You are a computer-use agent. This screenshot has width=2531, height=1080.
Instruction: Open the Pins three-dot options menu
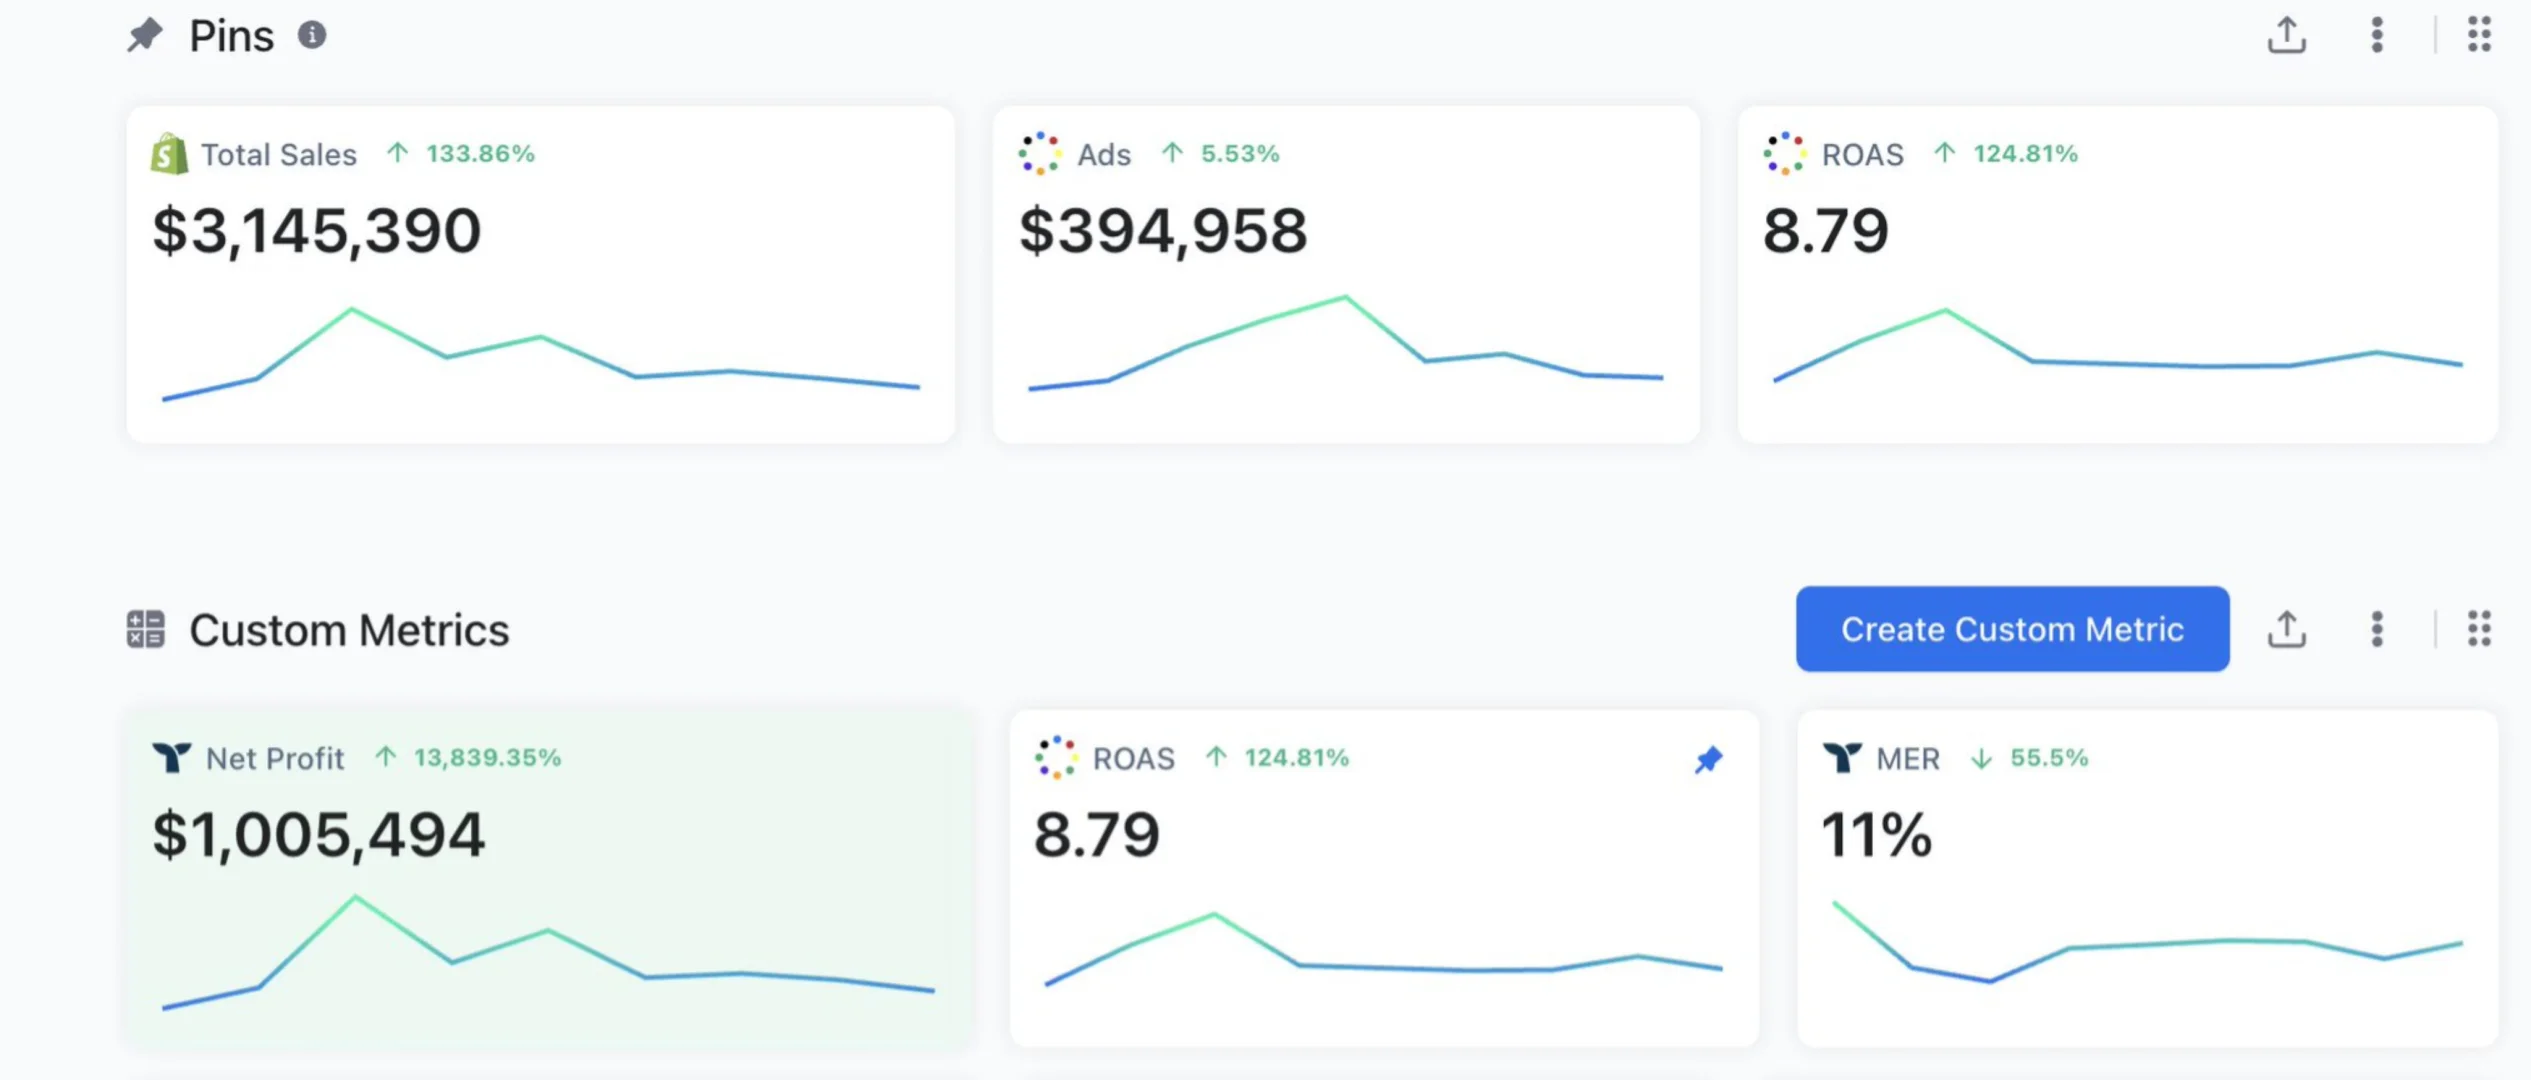click(2377, 35)
